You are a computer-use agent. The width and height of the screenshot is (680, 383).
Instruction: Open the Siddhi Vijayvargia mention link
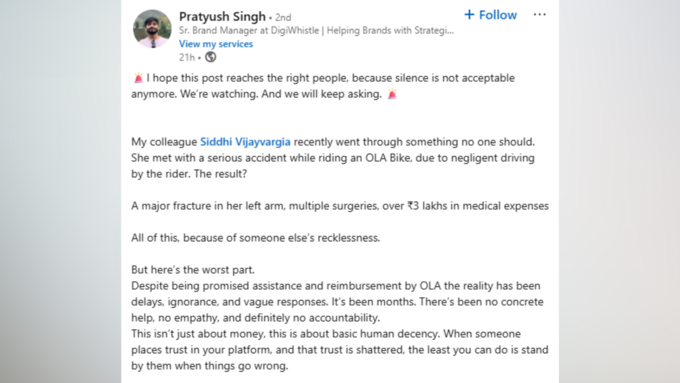pos(245,142)
